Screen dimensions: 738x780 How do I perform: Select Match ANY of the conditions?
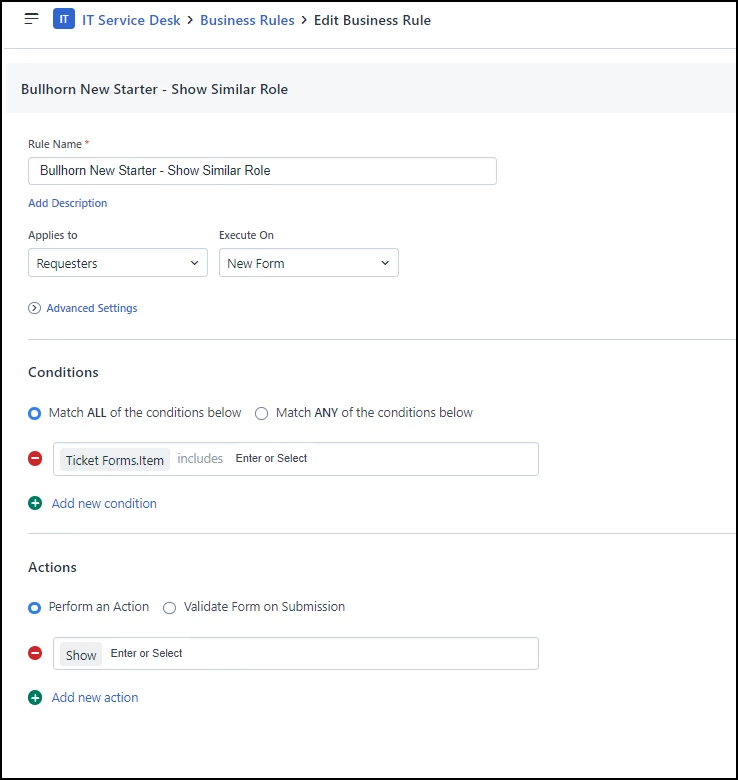click(x=262, y=413)
